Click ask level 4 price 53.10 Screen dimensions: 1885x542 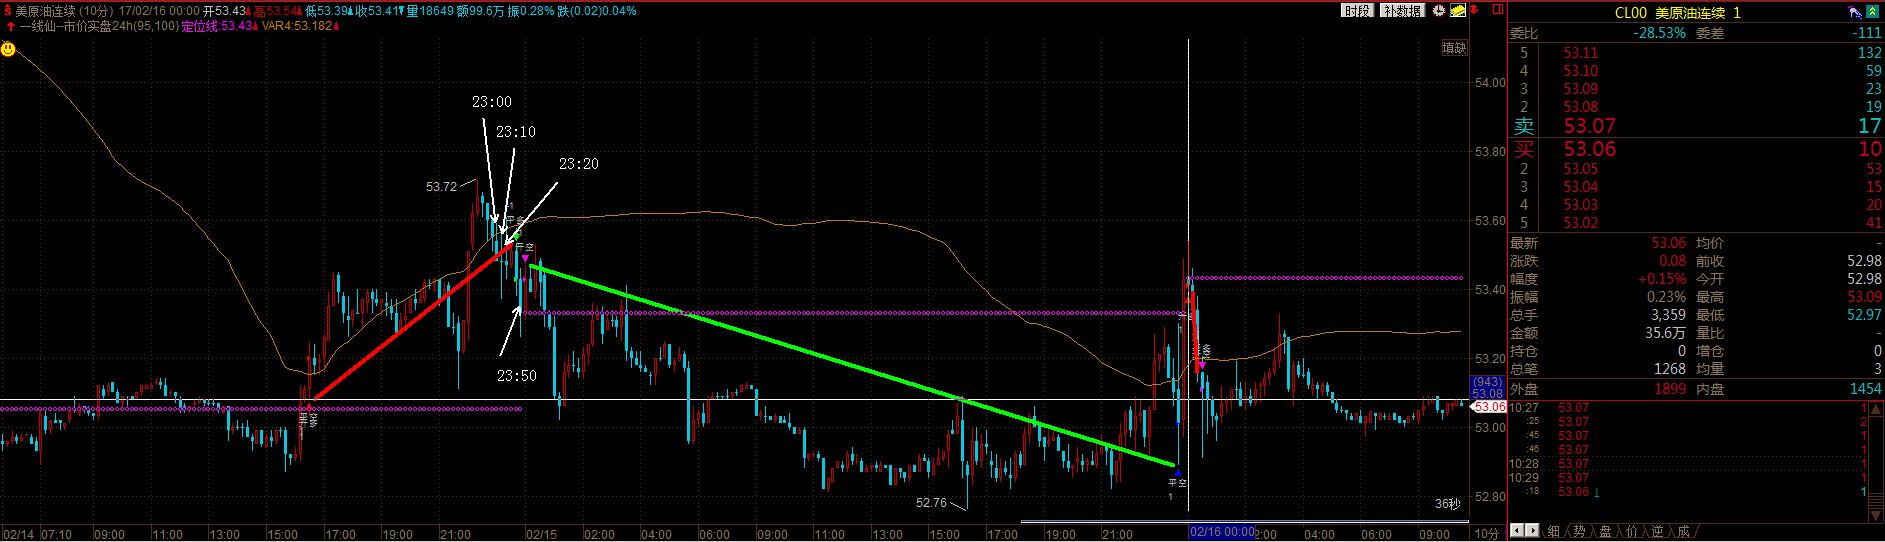click(x=1581, y=71)
